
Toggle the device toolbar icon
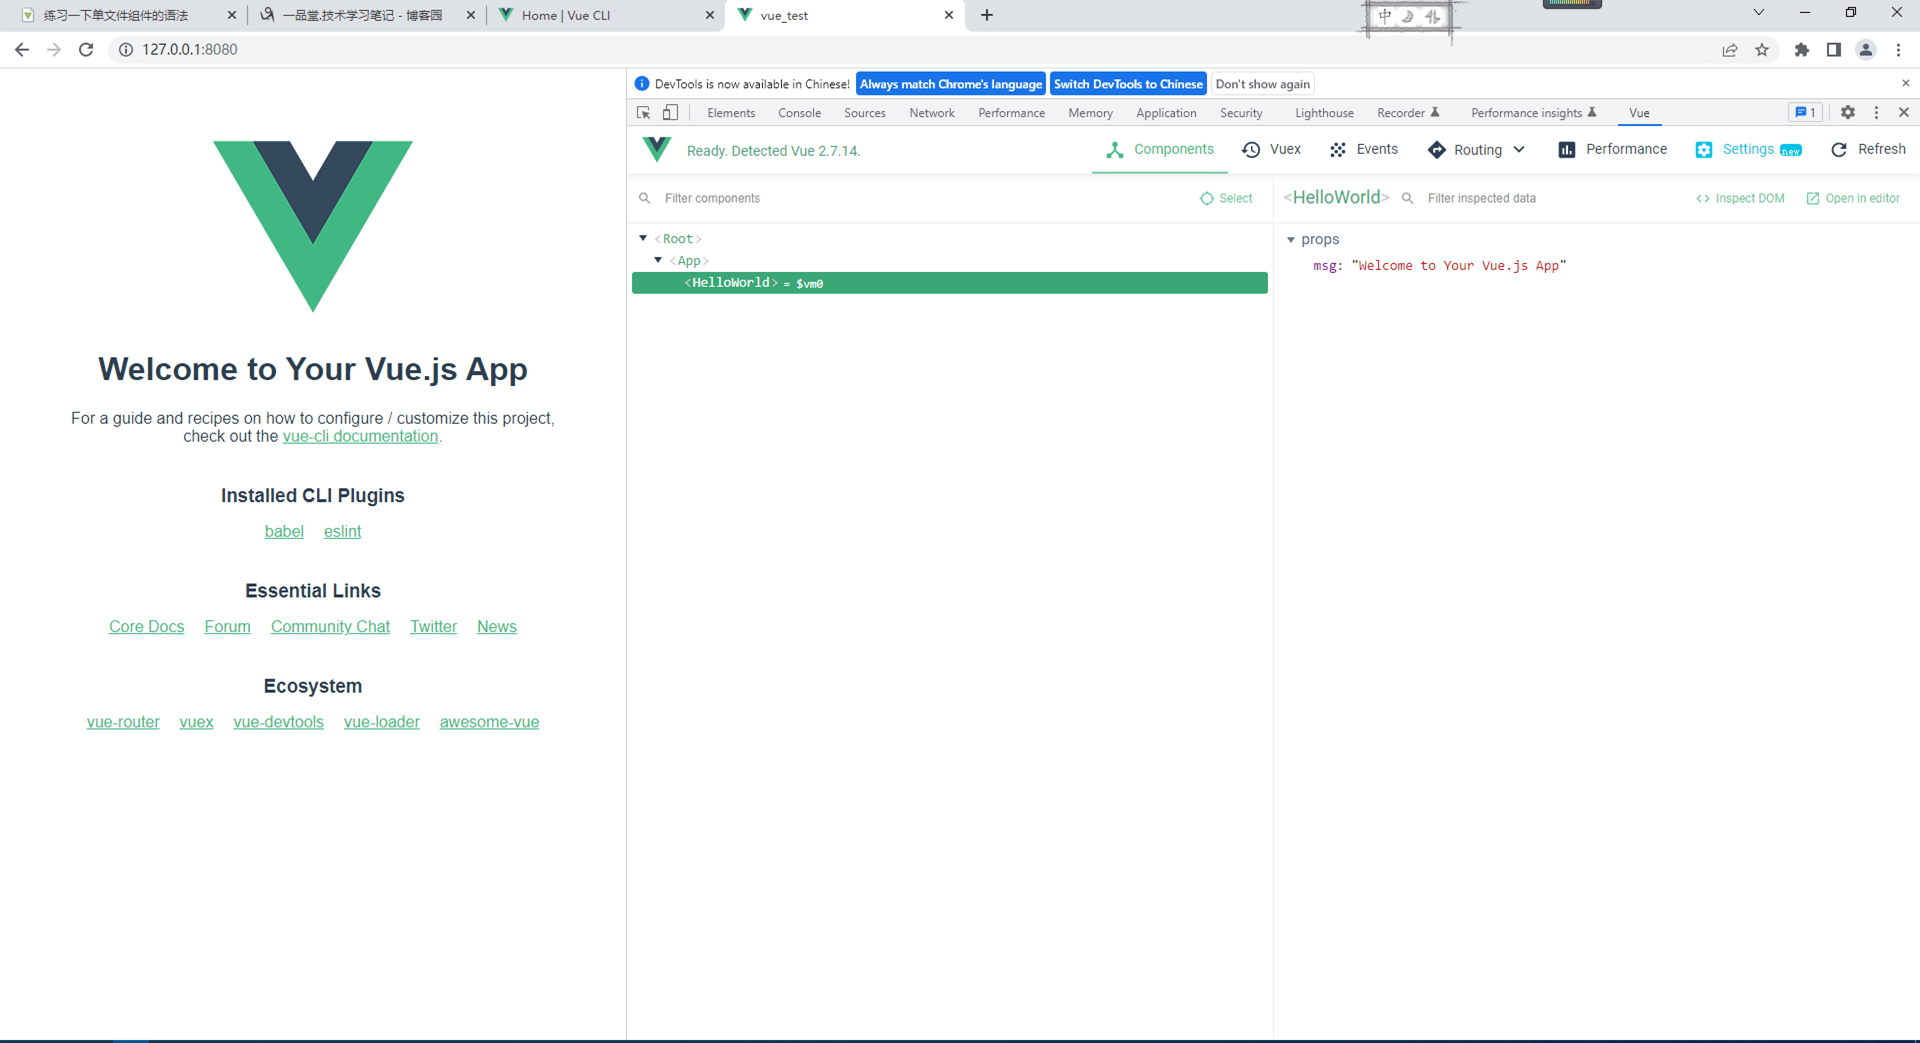click(671, 113)
